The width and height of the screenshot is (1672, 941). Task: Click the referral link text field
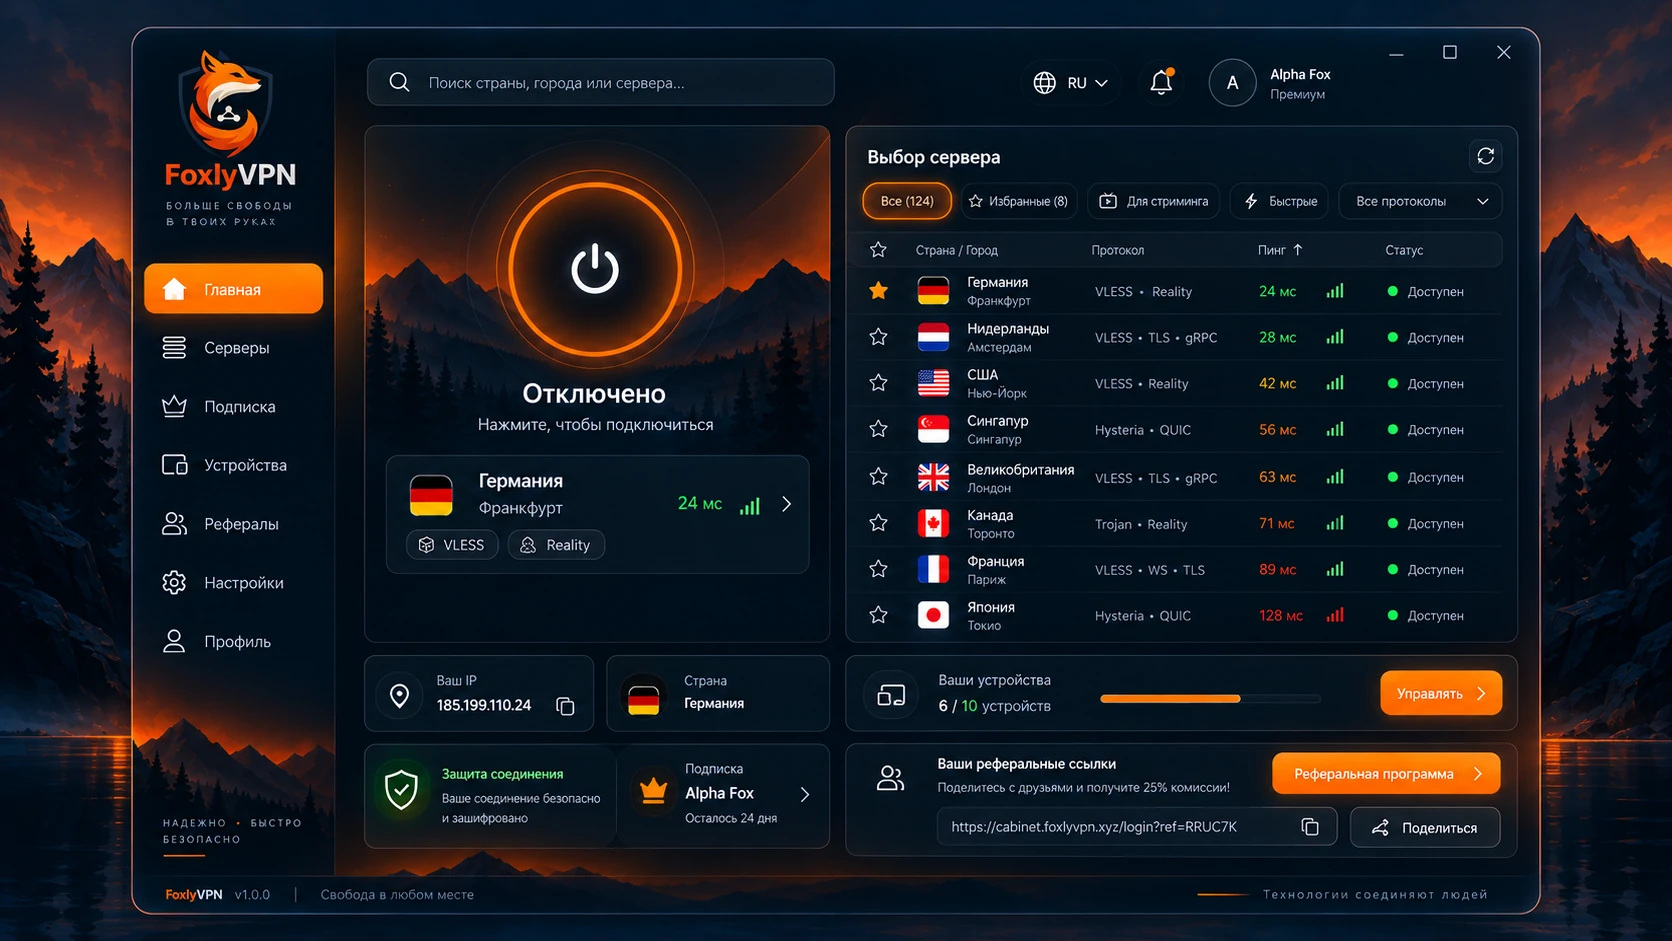[x=1137, y=827]
